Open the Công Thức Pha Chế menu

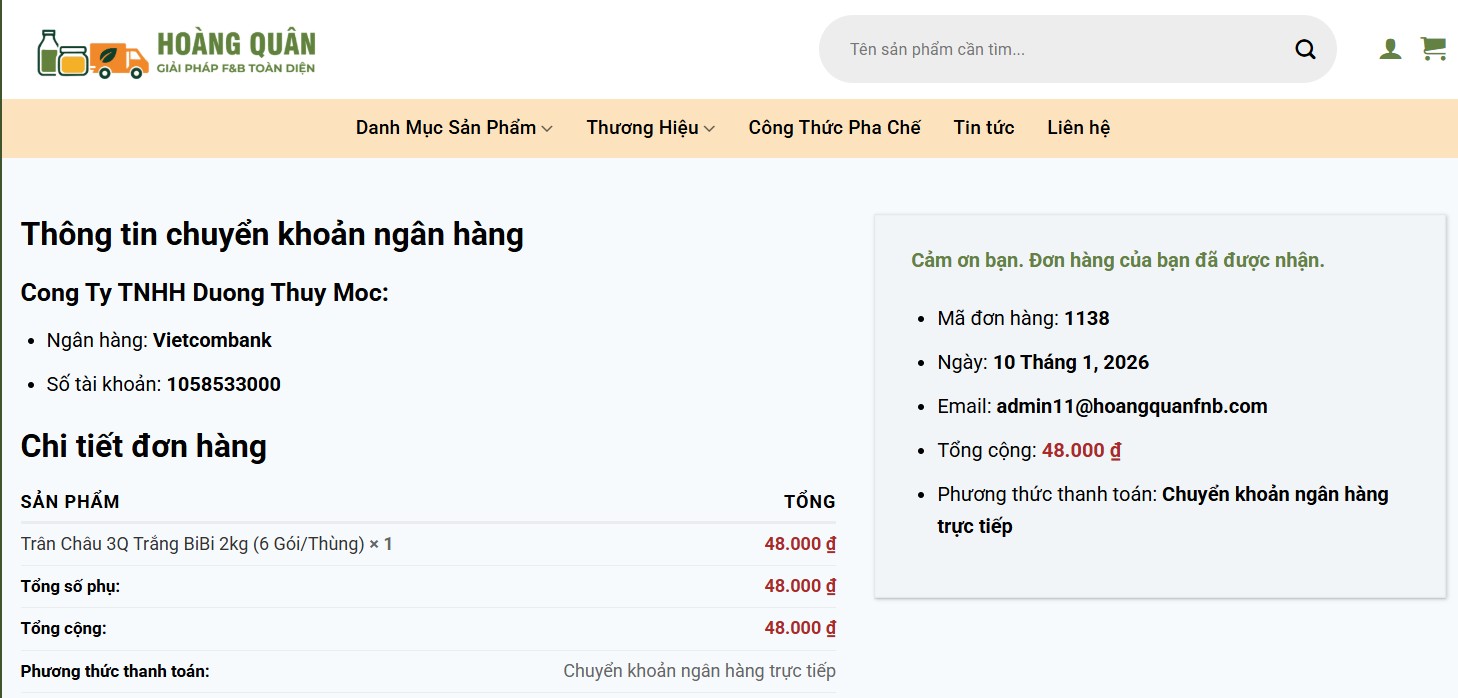pos(835,128)
